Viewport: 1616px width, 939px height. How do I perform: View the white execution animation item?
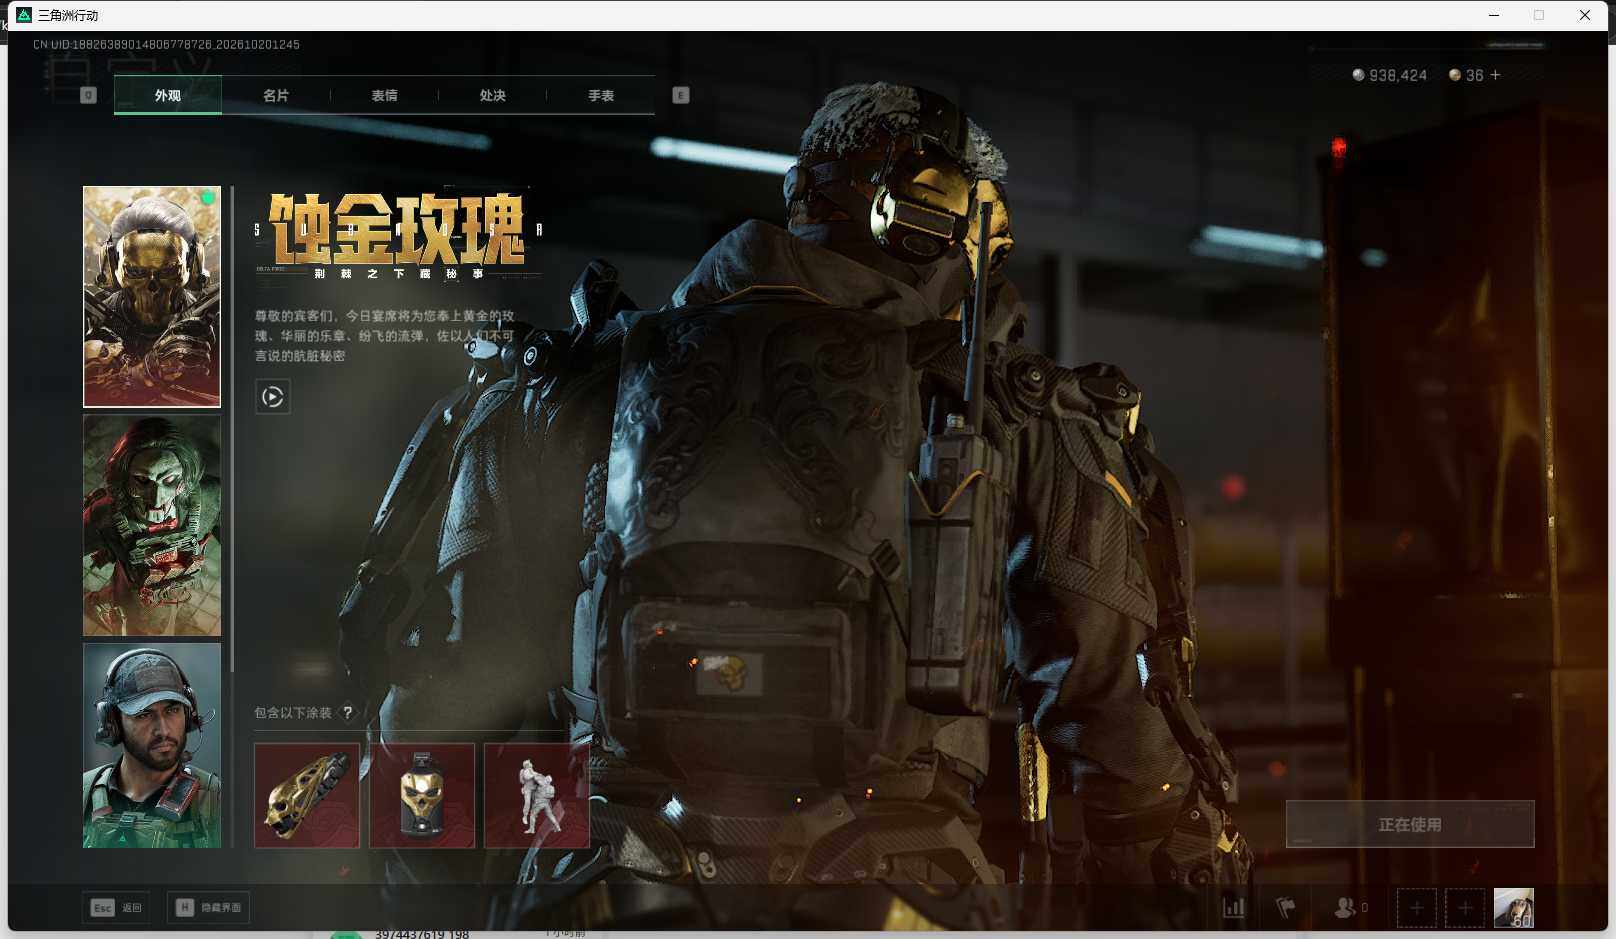click(537, 796)
